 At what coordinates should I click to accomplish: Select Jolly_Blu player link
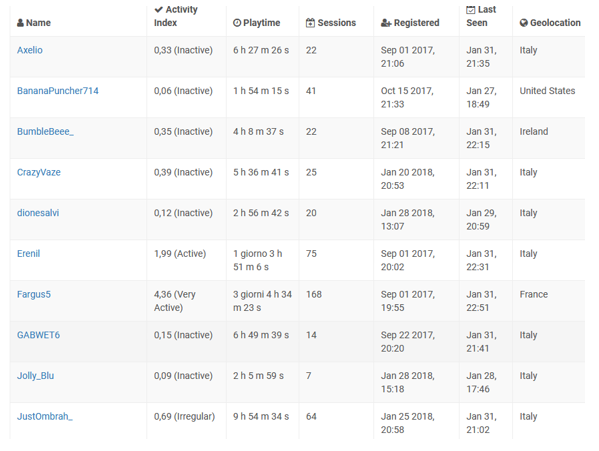(x=35, y=376)
